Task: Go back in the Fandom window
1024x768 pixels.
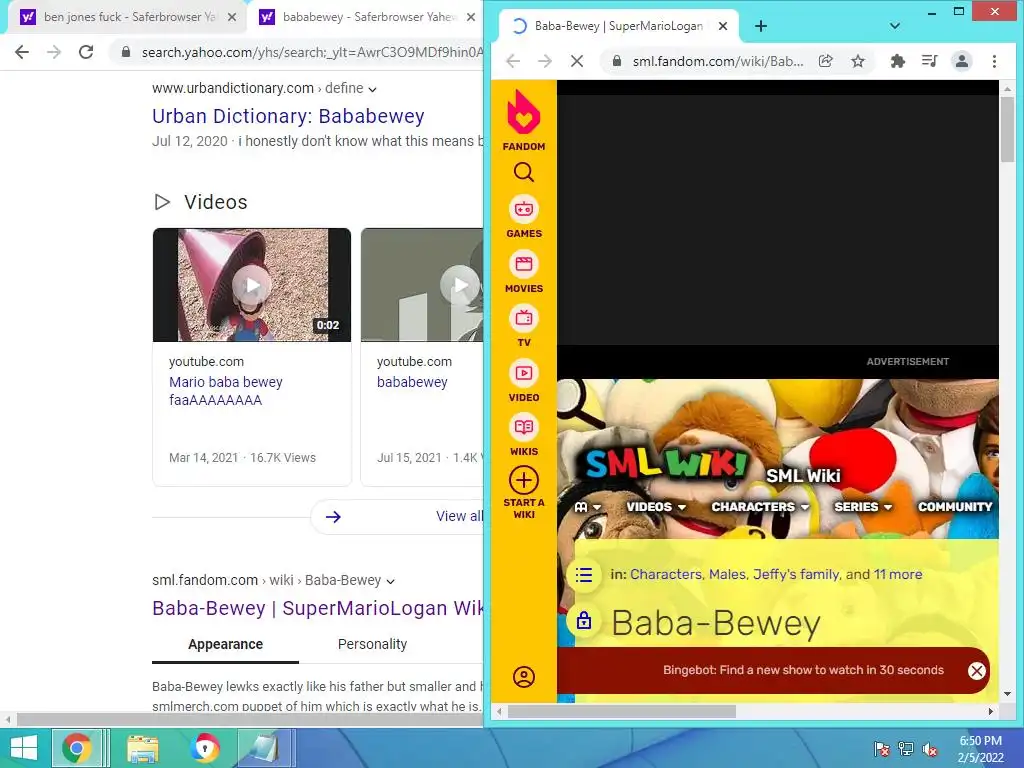Action: [513, 61]
